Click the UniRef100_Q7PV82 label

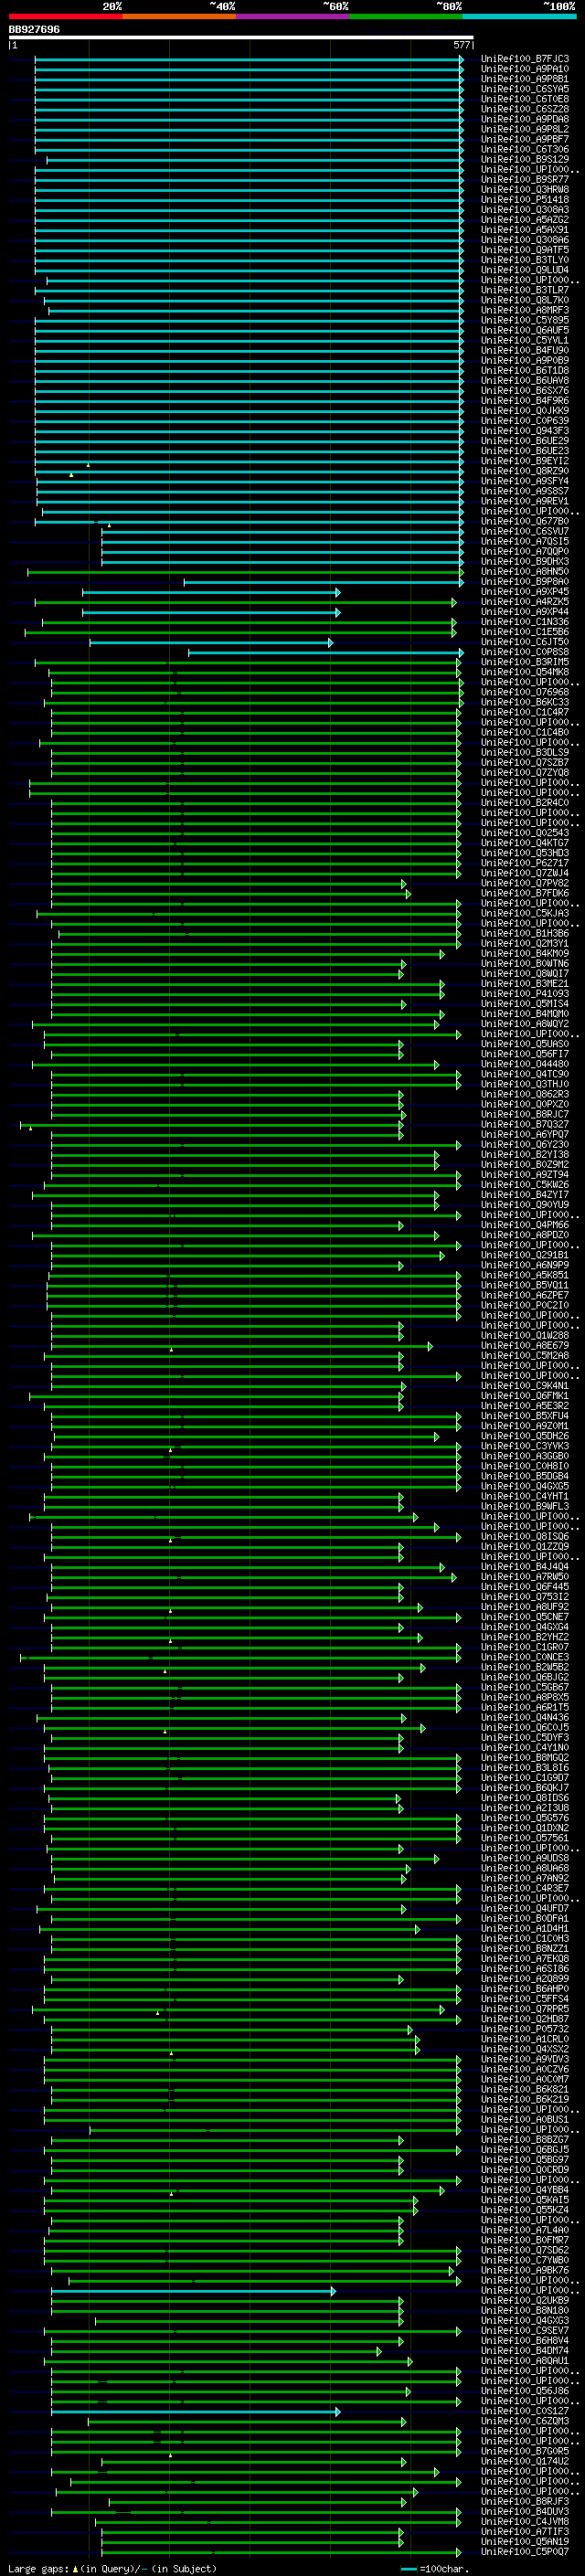point(524,883)
